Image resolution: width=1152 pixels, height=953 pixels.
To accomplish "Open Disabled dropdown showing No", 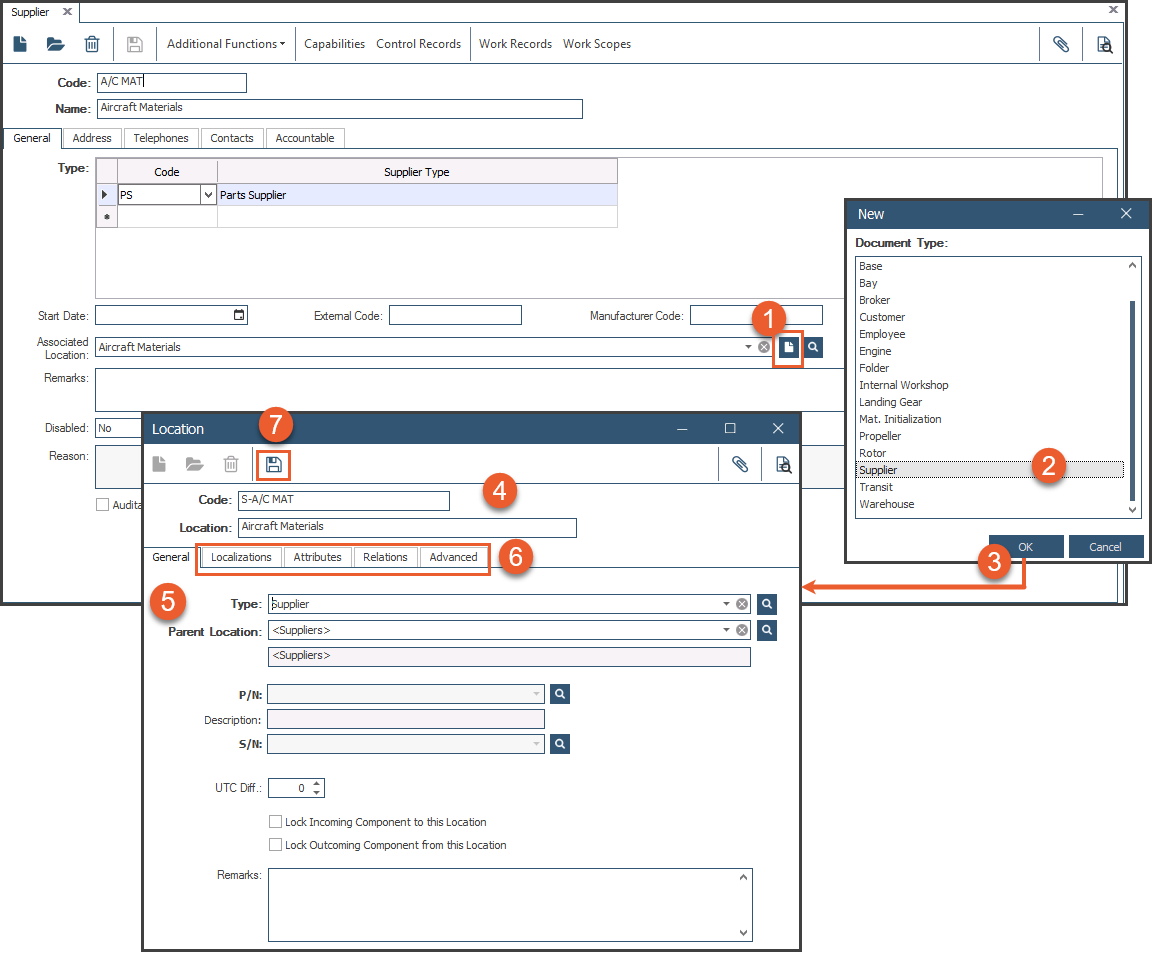I will (x=118, y=428).
